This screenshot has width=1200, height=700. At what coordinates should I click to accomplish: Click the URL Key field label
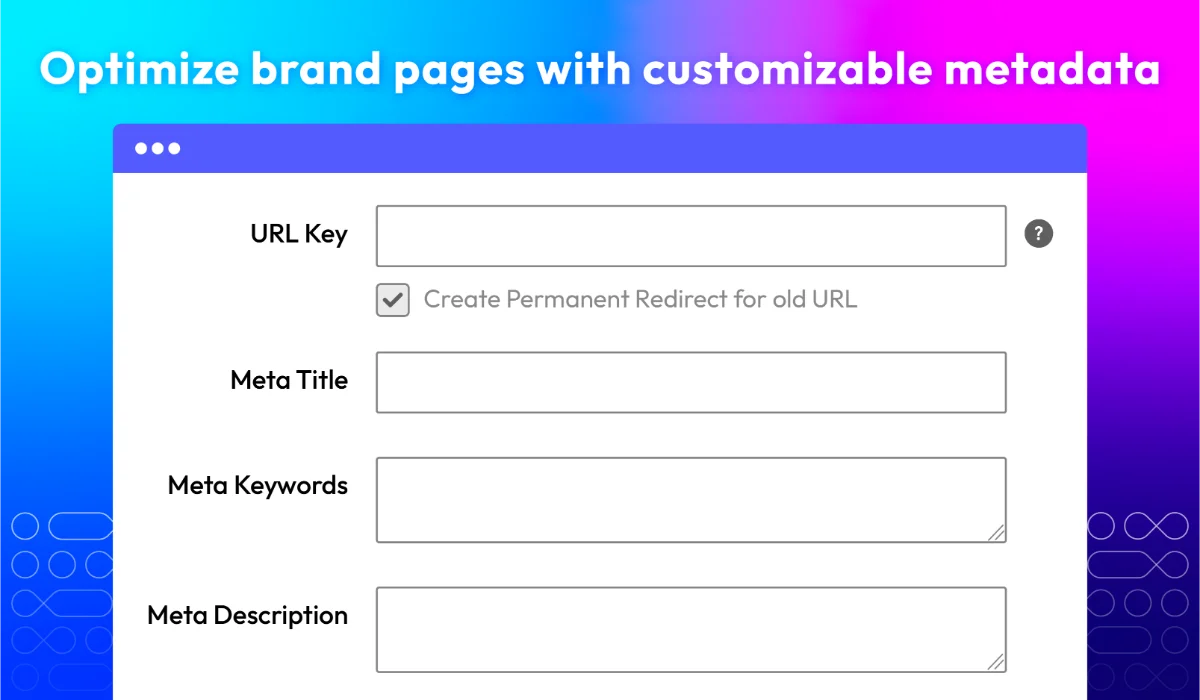[x=299, y=235]
